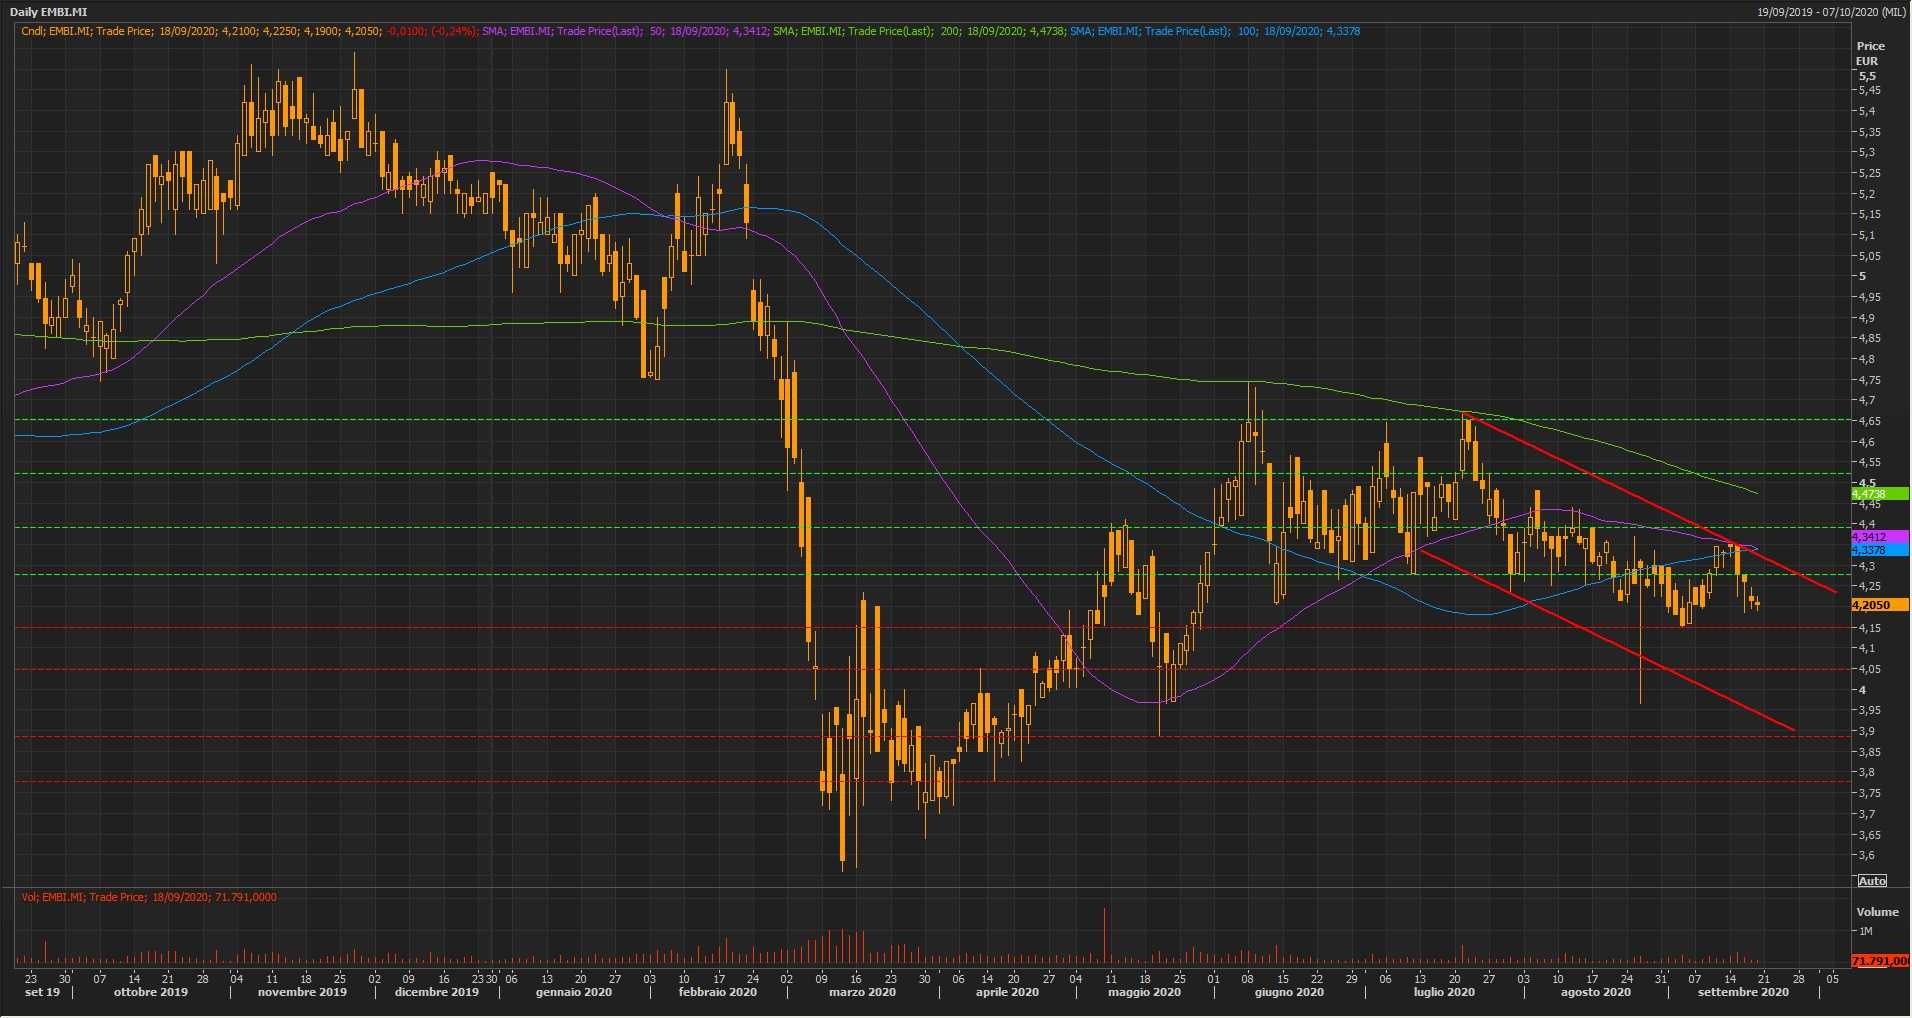The height and width of the screenshot is (1018, 1912).
Task: Click the Auto scale button
Action: pos(1871,881)
